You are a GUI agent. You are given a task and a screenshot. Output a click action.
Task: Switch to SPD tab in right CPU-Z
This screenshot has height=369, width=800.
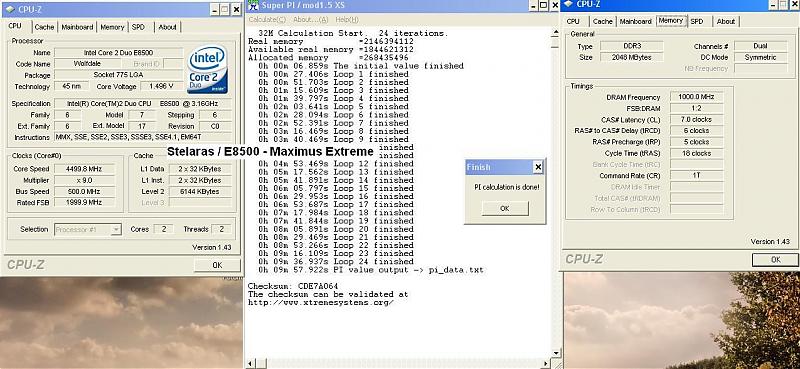[x=697, y=21]
